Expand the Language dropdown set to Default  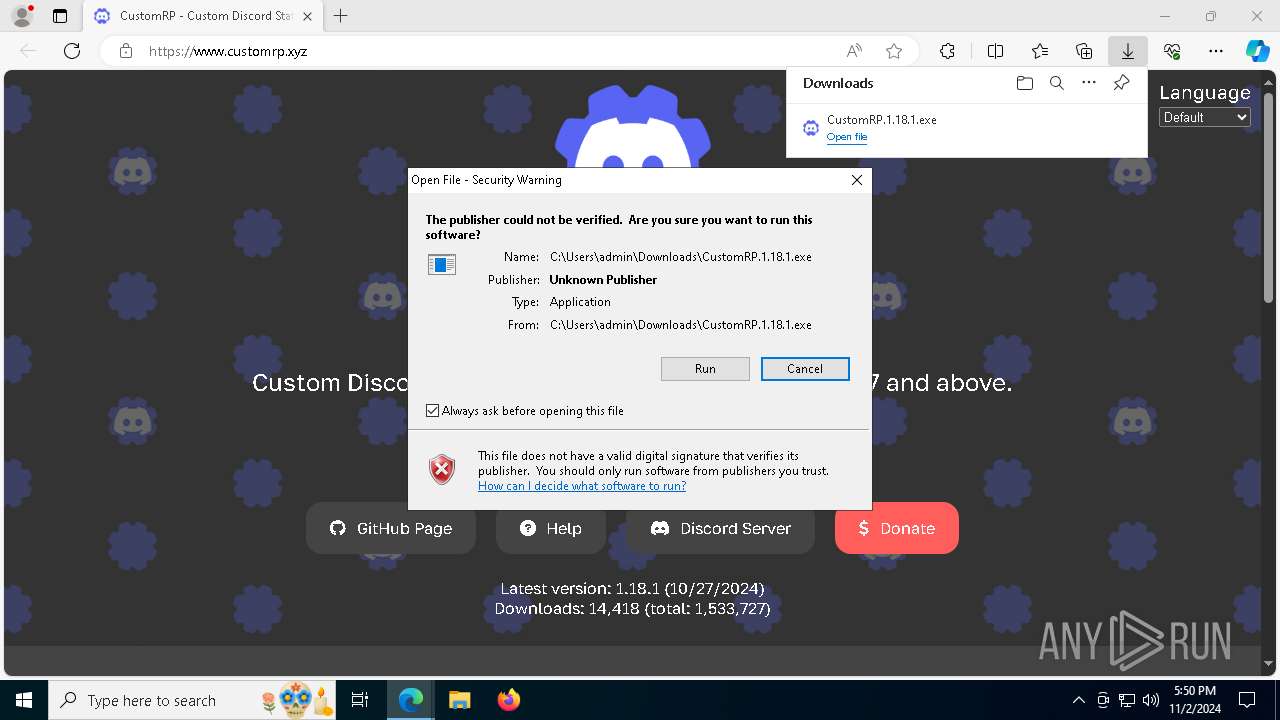(1205, 117)
